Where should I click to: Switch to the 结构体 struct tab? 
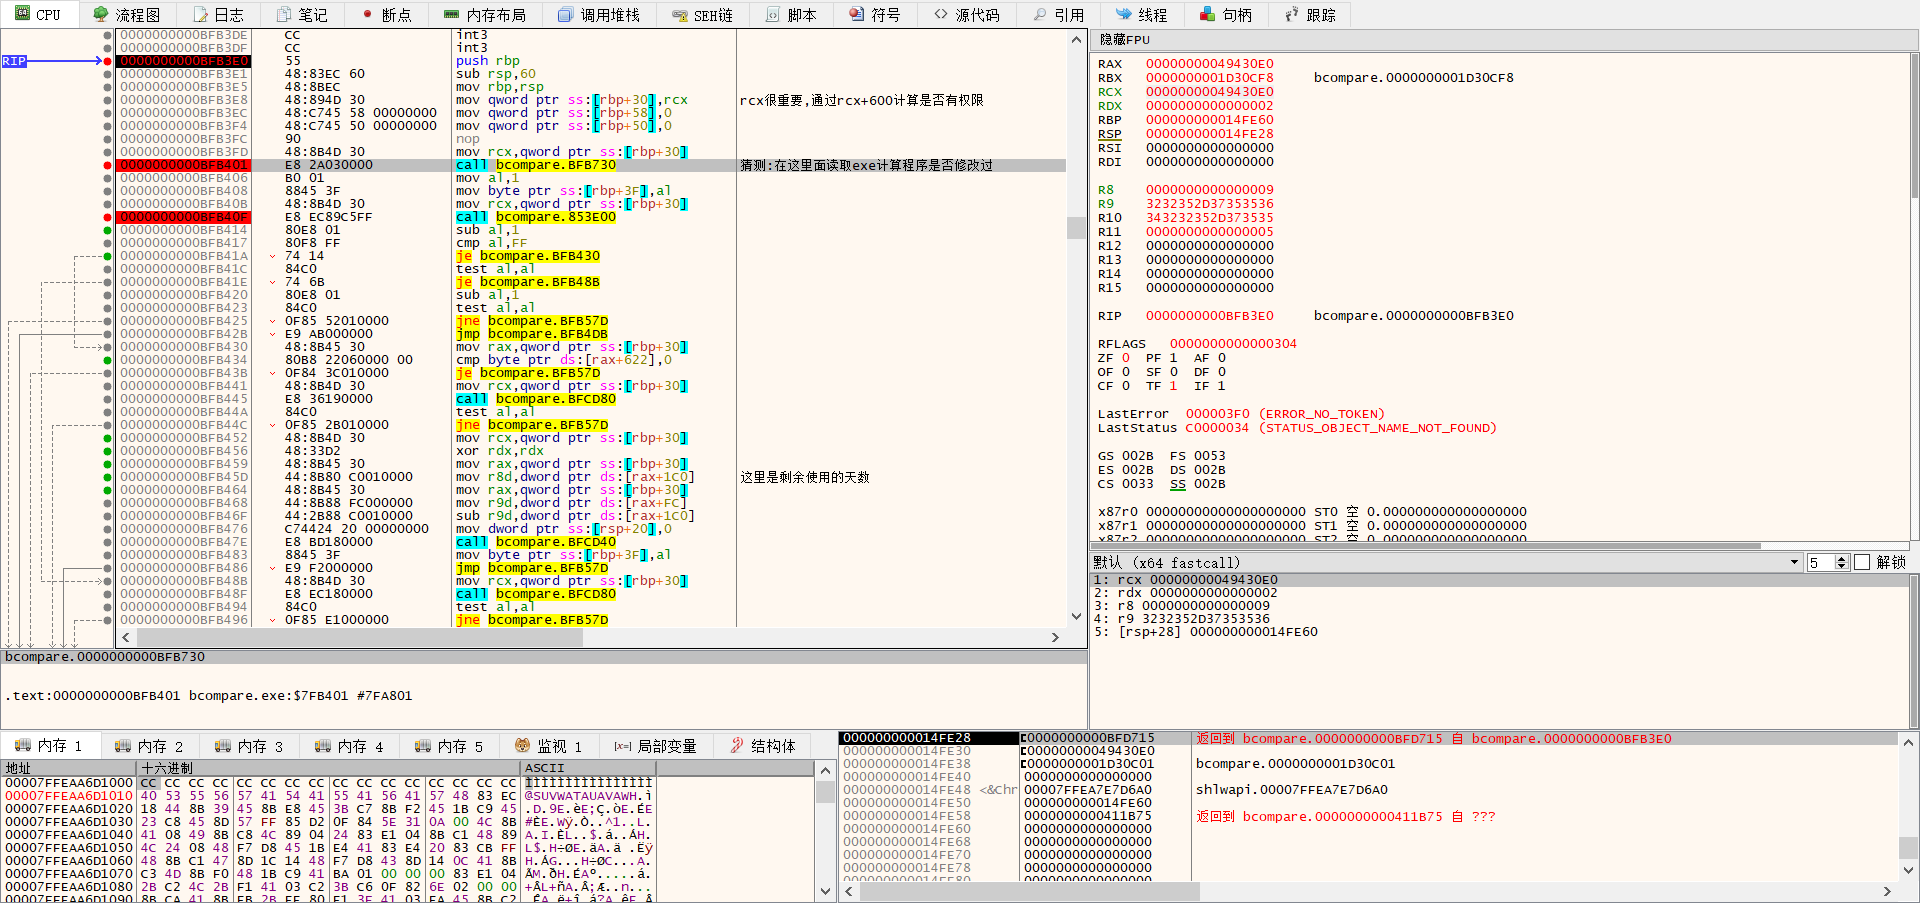pyautogui.click(x=763, y=746)
